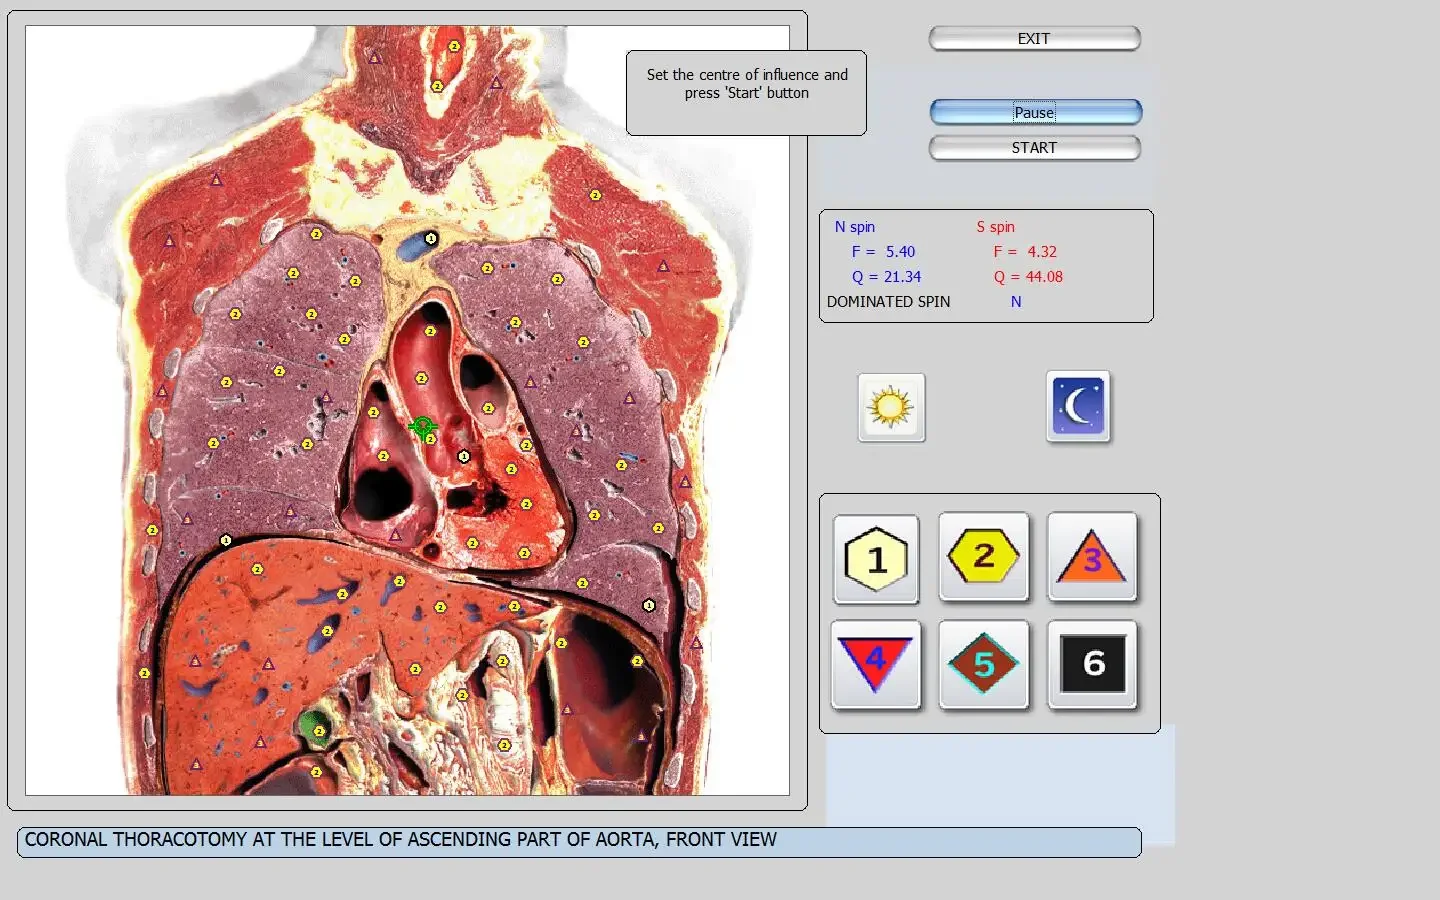This screenshot has width=1440, height=900.
Task: Click the white marker 1 on the blue vein
Action: (x=431, y=238)
